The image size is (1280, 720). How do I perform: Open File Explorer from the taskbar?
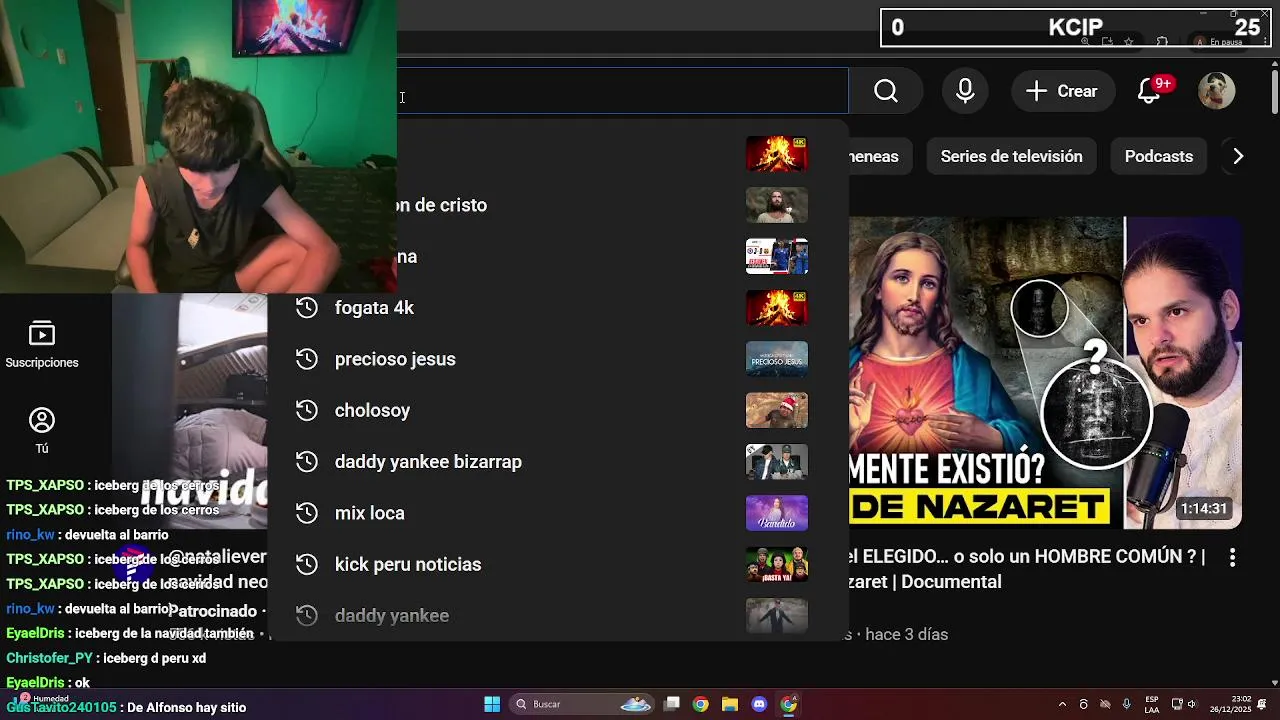tap(730, 704)
